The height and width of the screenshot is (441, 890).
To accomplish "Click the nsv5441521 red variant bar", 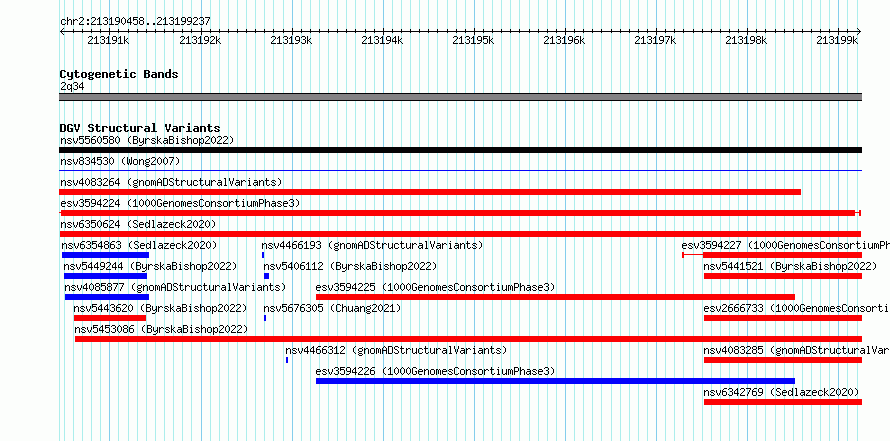I will (x=783, y=276).
